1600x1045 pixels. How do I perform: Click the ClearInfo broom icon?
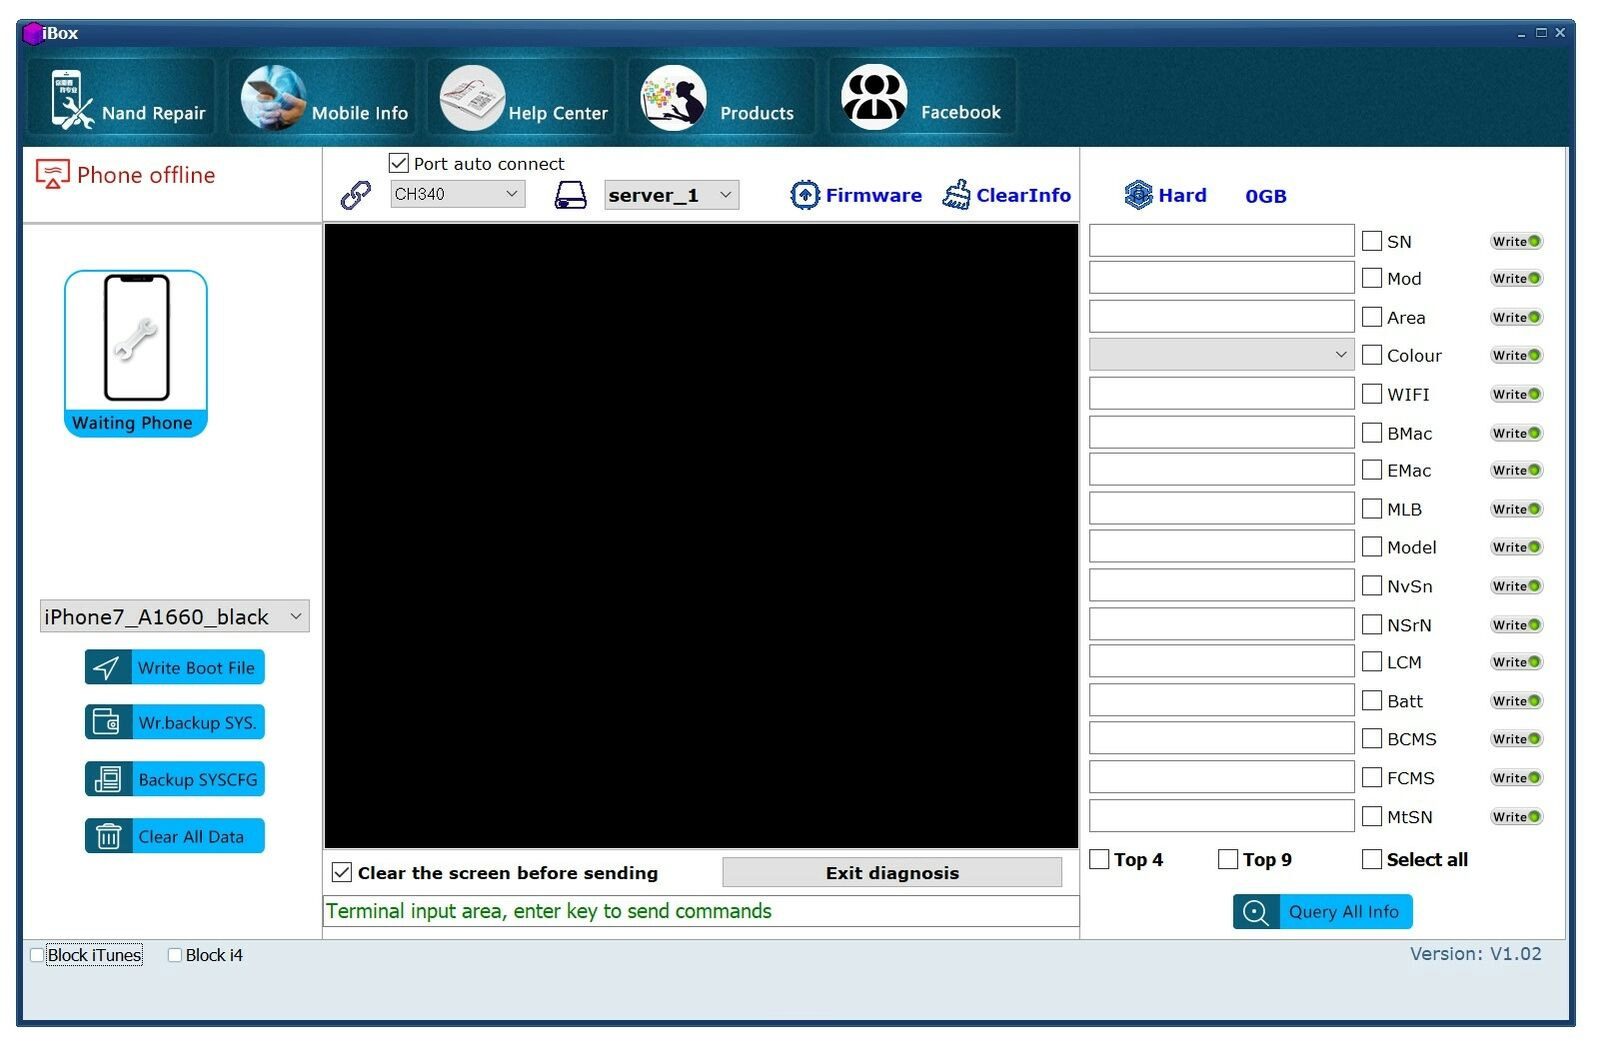pyautogui.click(x=956, y=195)
